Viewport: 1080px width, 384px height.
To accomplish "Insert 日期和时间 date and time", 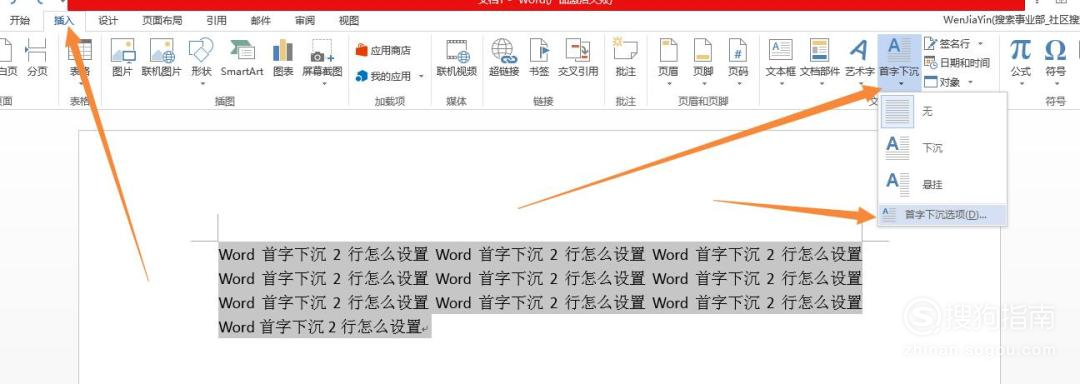I will (957, 63).
